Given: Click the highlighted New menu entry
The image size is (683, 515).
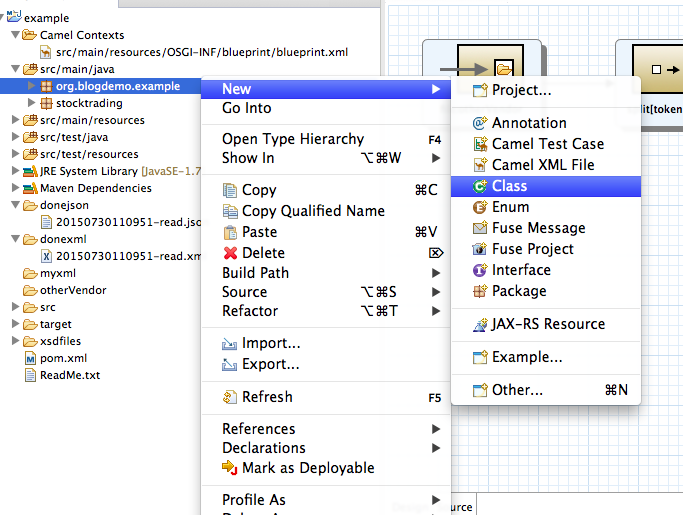Looking at the screenshot, I should (326, 89).
